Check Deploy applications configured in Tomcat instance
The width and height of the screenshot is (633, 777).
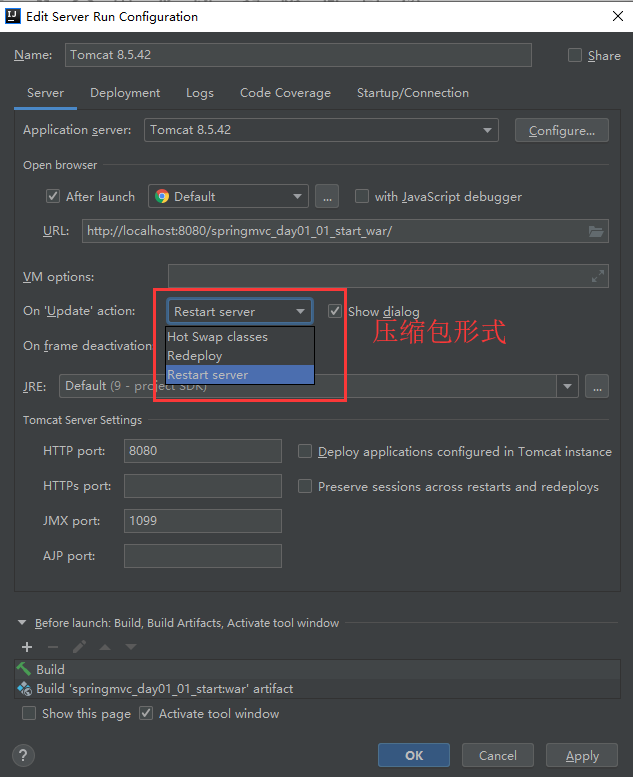[x=305, y=451]
